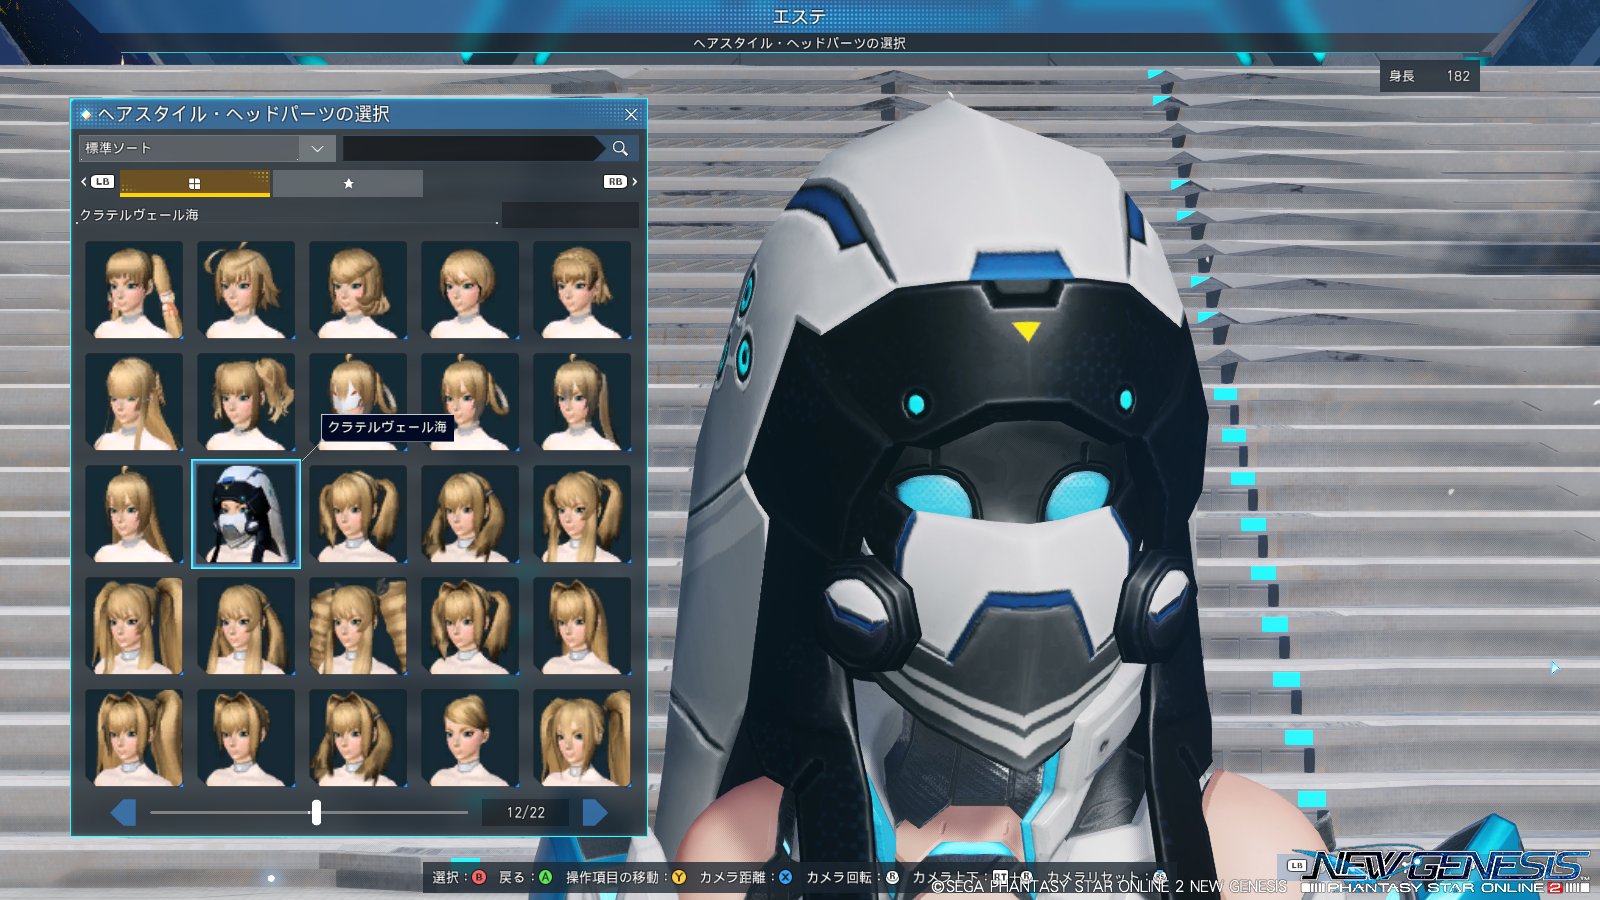Click the 身長 182 height display
1600x900 pixels.
tap(1429, 76)
